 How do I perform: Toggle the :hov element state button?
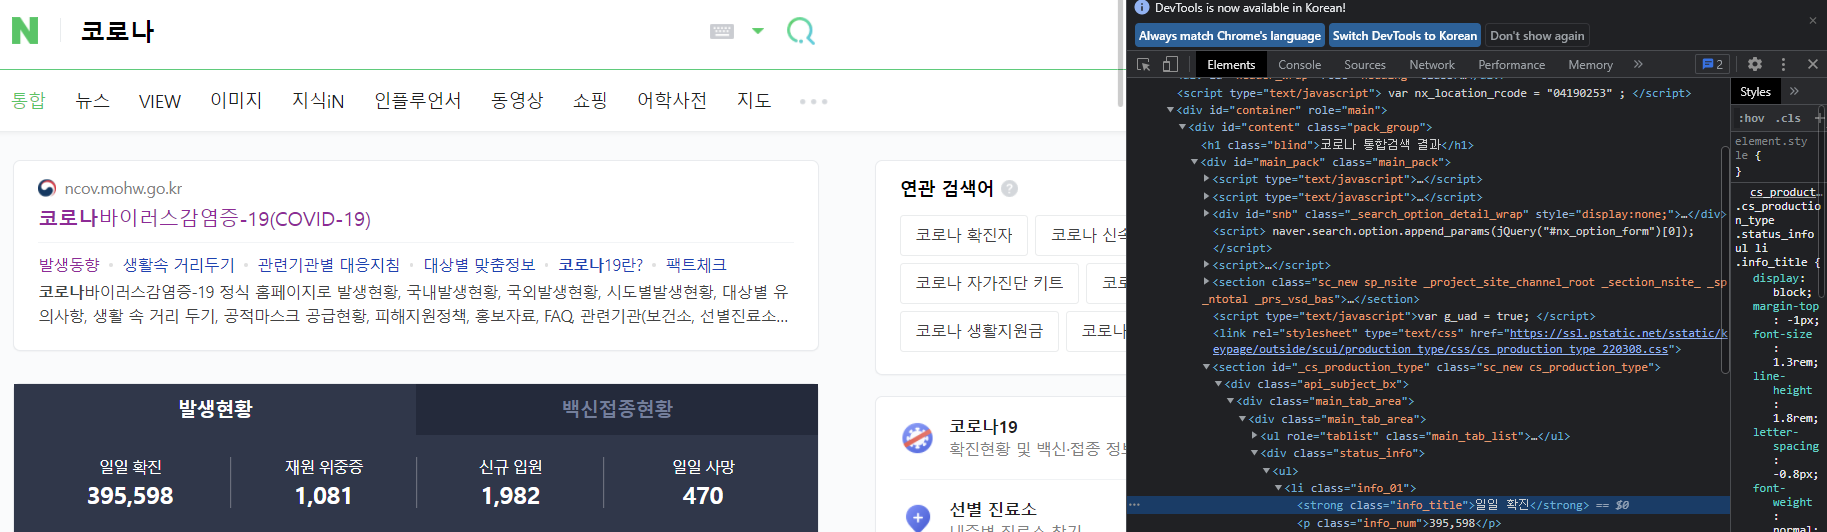(1752, 118)
